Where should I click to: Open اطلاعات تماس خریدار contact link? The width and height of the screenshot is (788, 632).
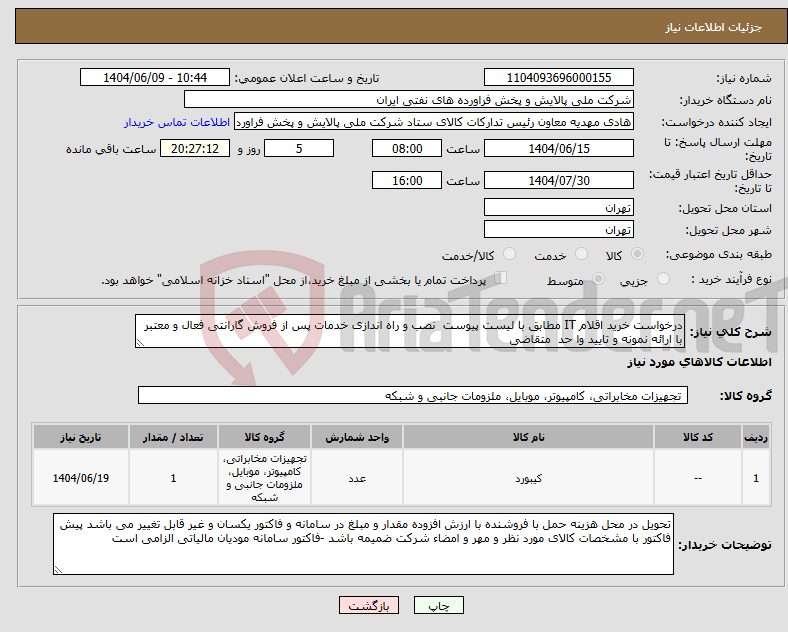[x=177, y=122]
